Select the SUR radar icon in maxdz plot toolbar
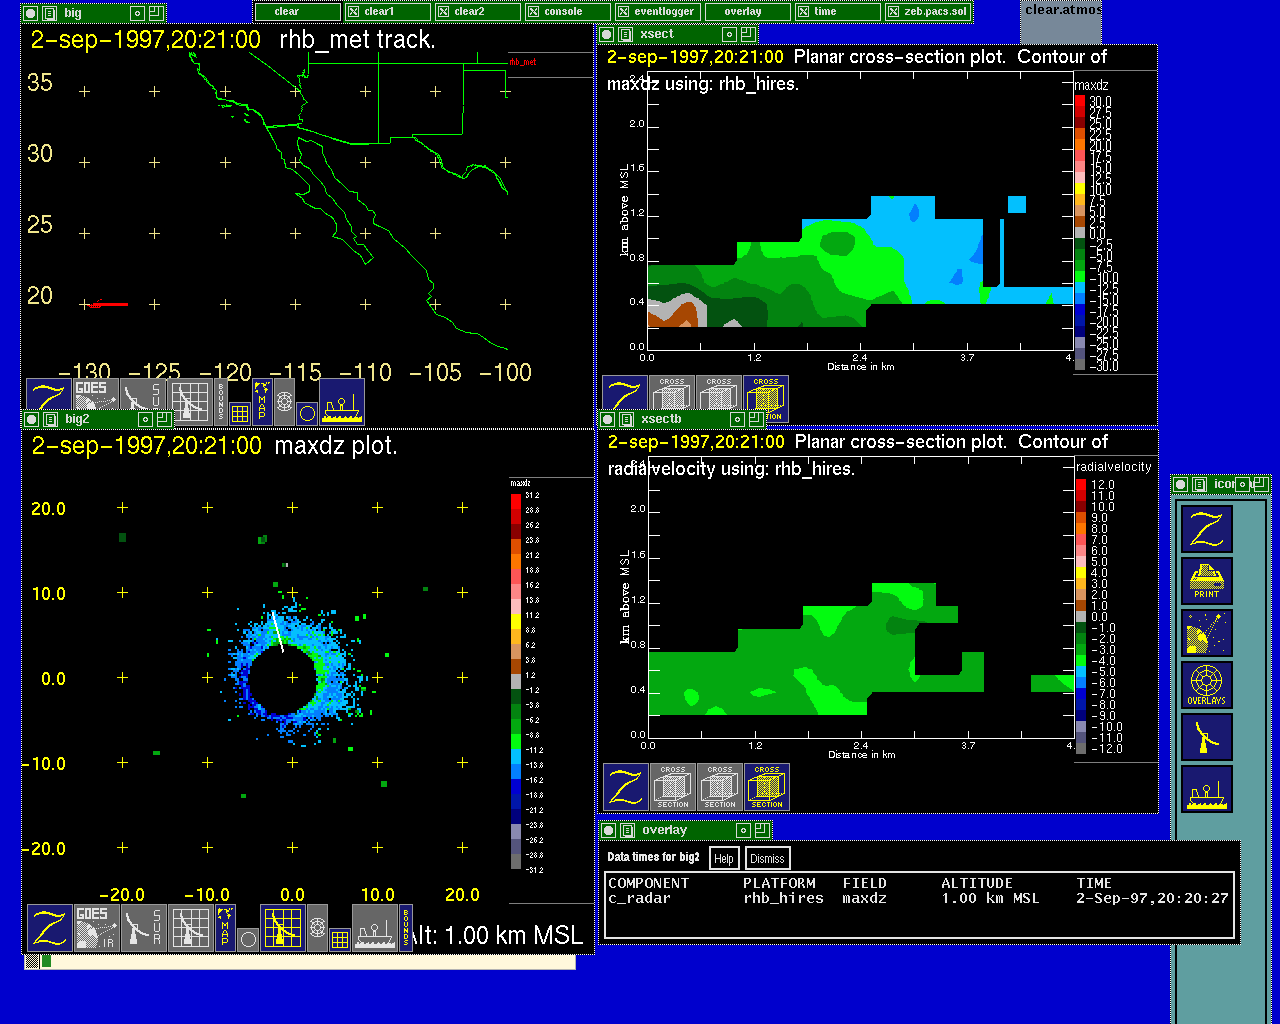Screen dimensions: 1280x1024 coord(145,928)
